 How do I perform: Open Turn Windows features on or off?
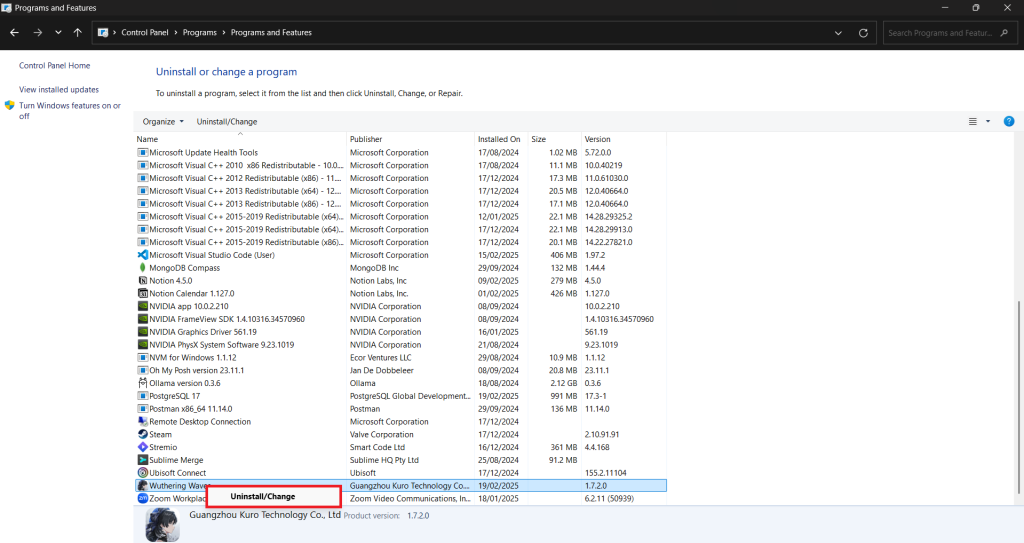coord(69,110)
